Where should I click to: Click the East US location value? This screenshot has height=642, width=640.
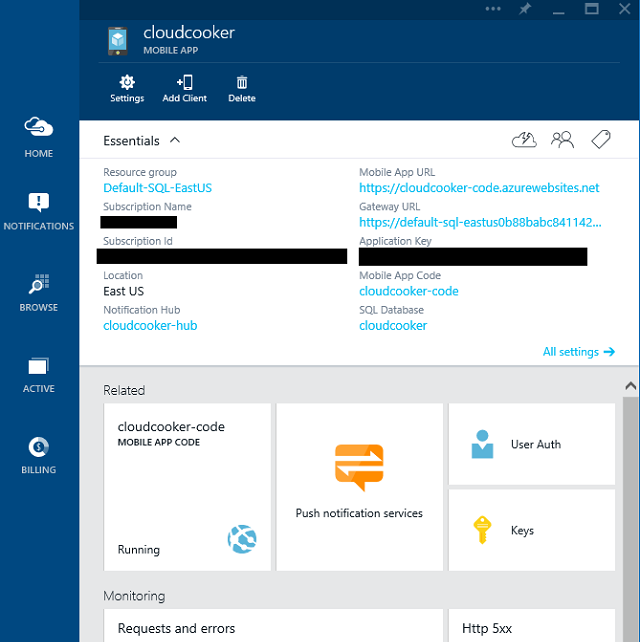tap(124, 291)
